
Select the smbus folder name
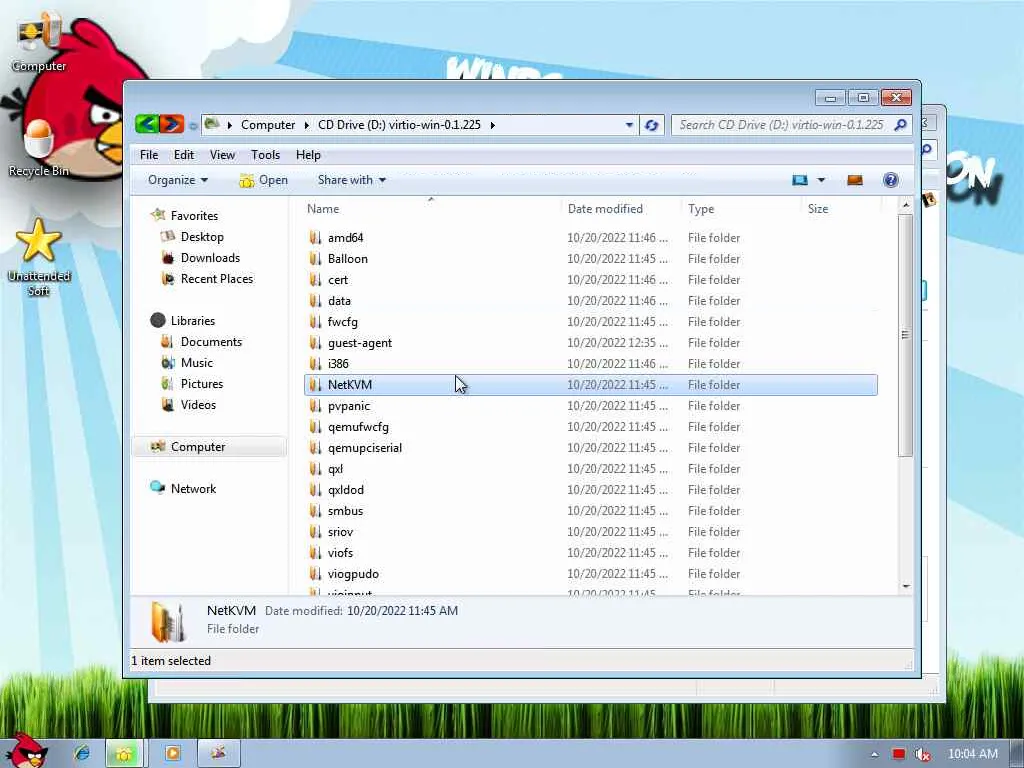click(345, 511)
